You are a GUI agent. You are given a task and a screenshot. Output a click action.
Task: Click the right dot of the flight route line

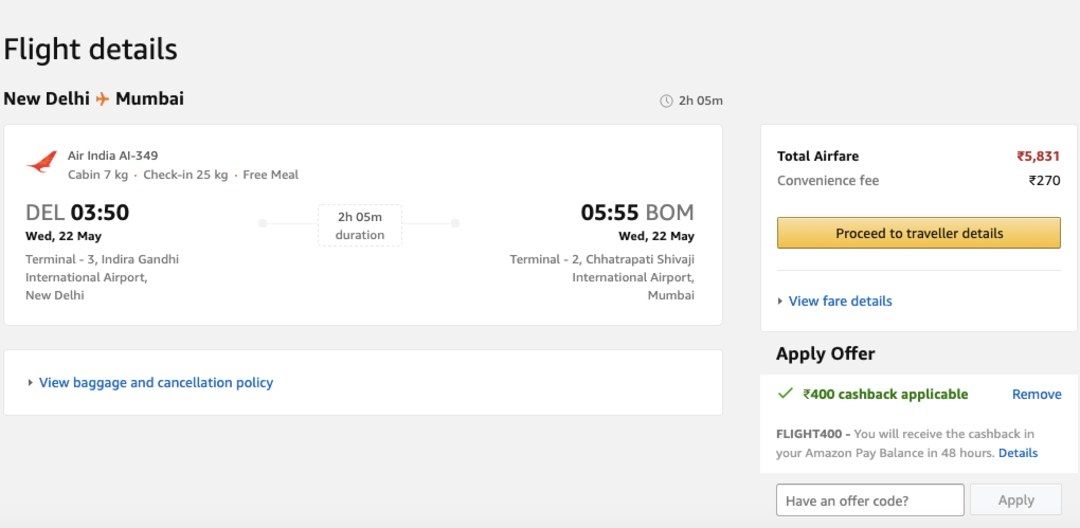[455, 223]
